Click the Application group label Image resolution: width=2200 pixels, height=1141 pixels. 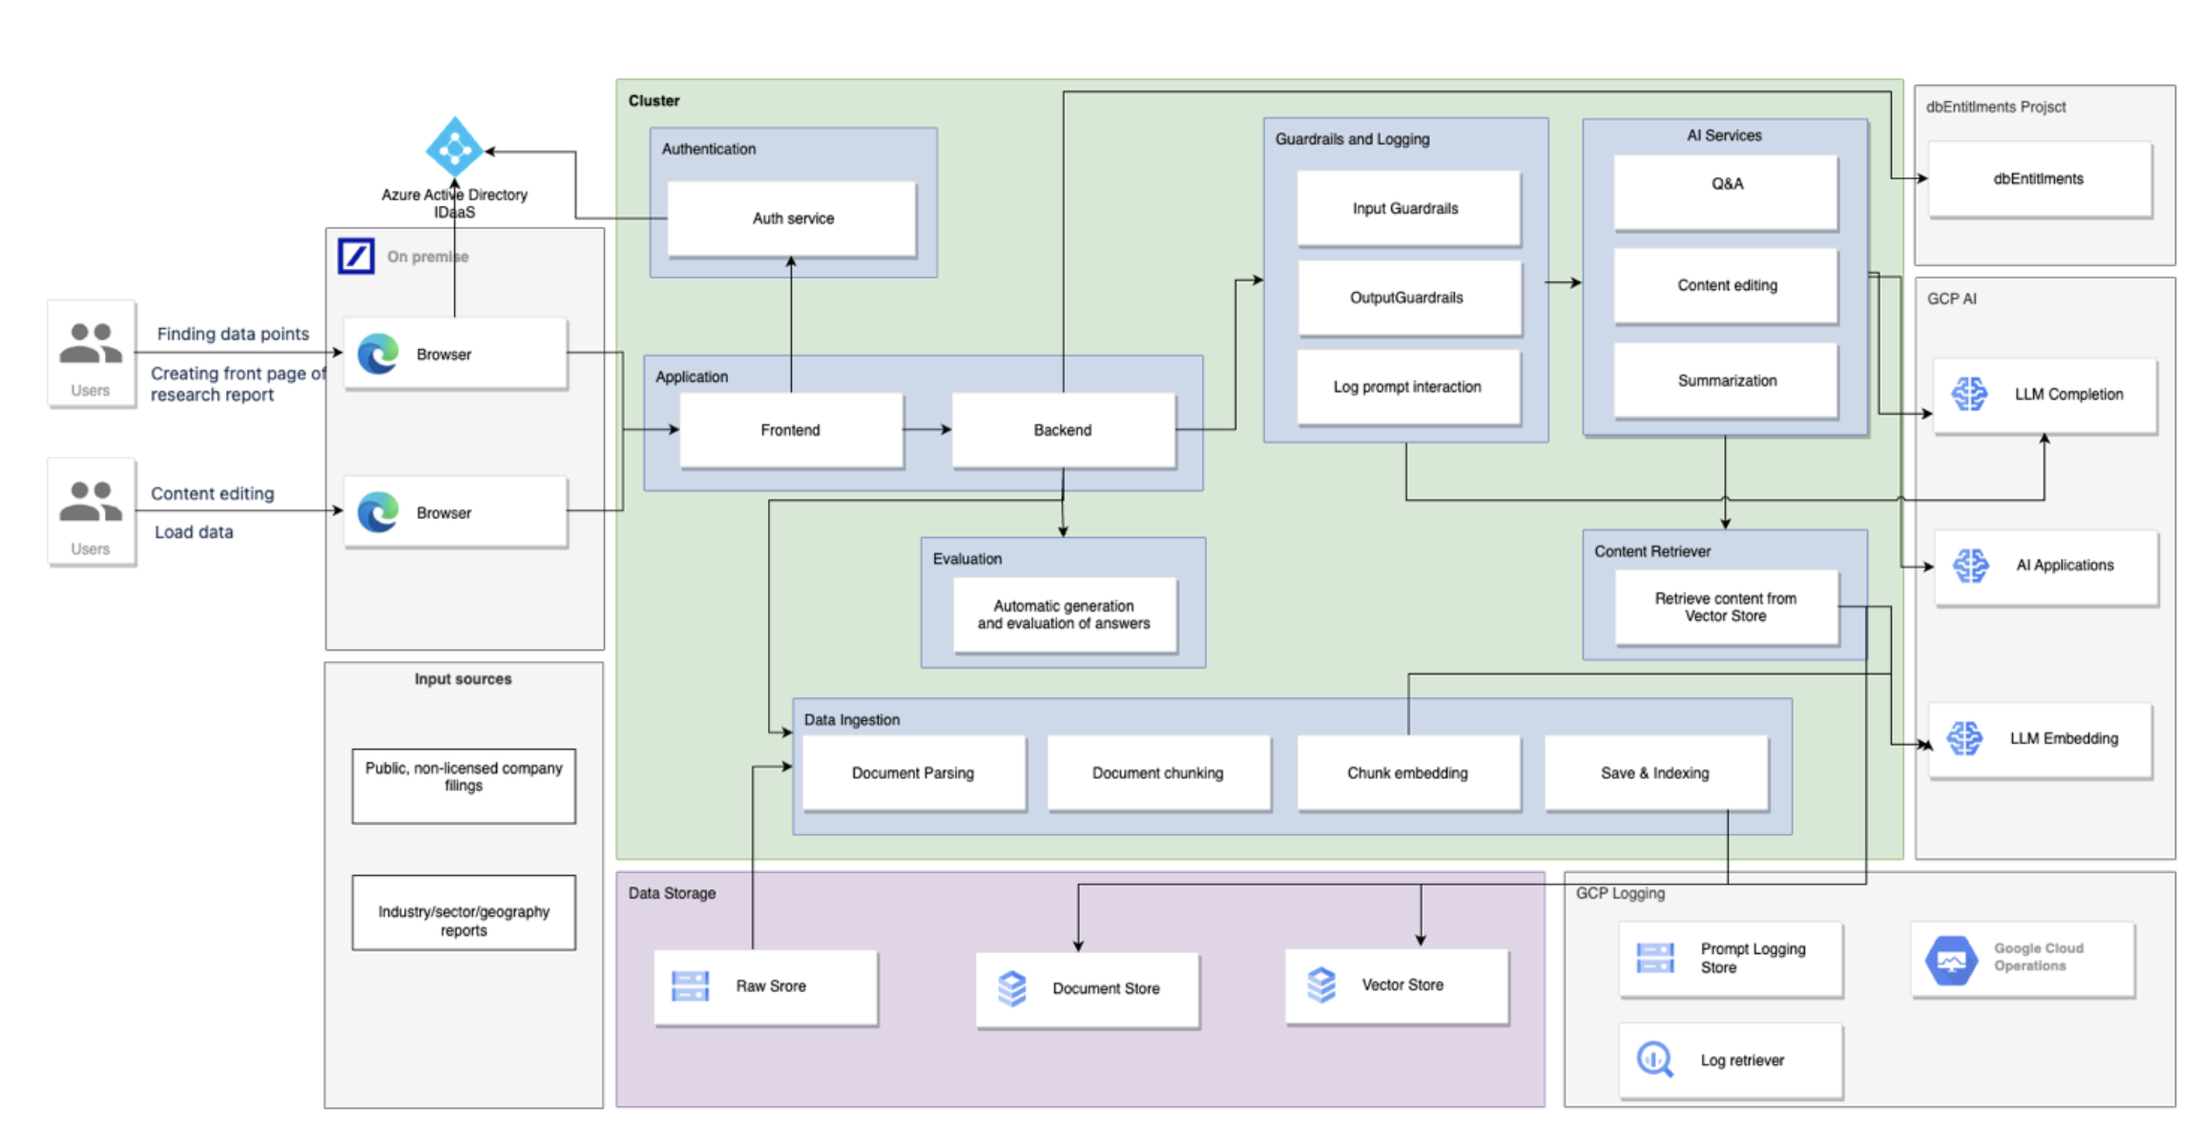click(x=692, y=376)
